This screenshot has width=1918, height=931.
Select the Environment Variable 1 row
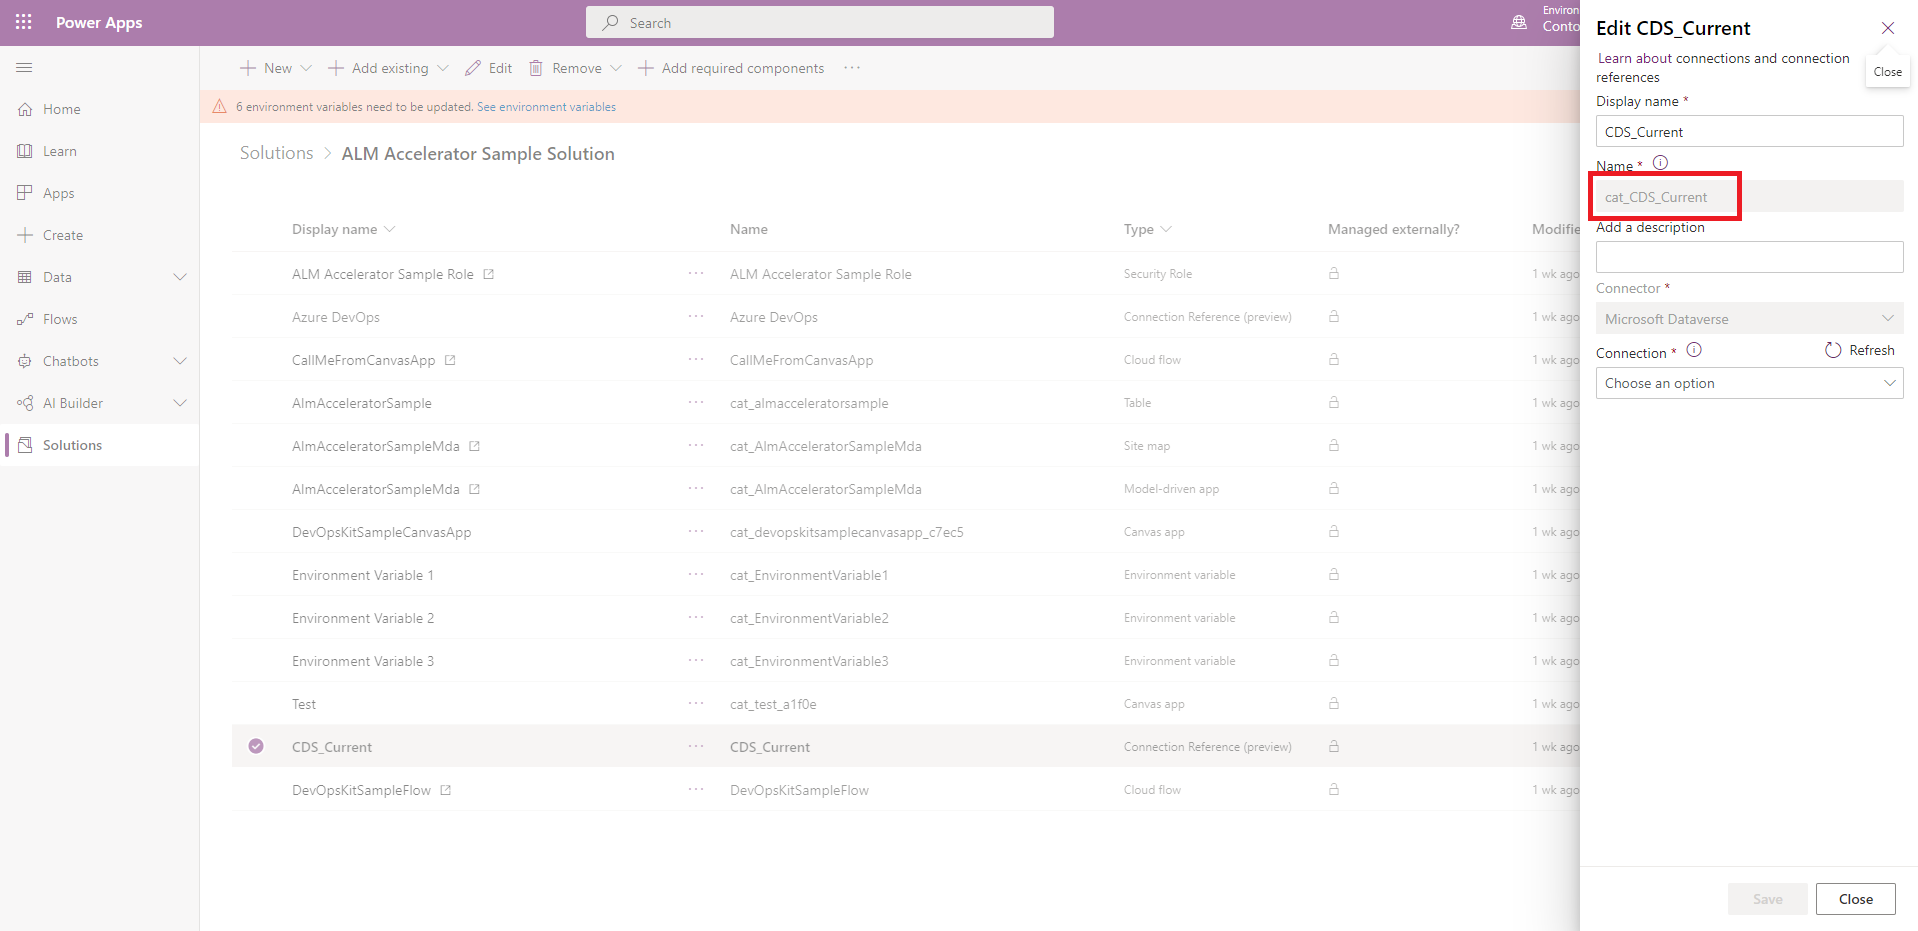pyautogui.click(x=363, y=575)
